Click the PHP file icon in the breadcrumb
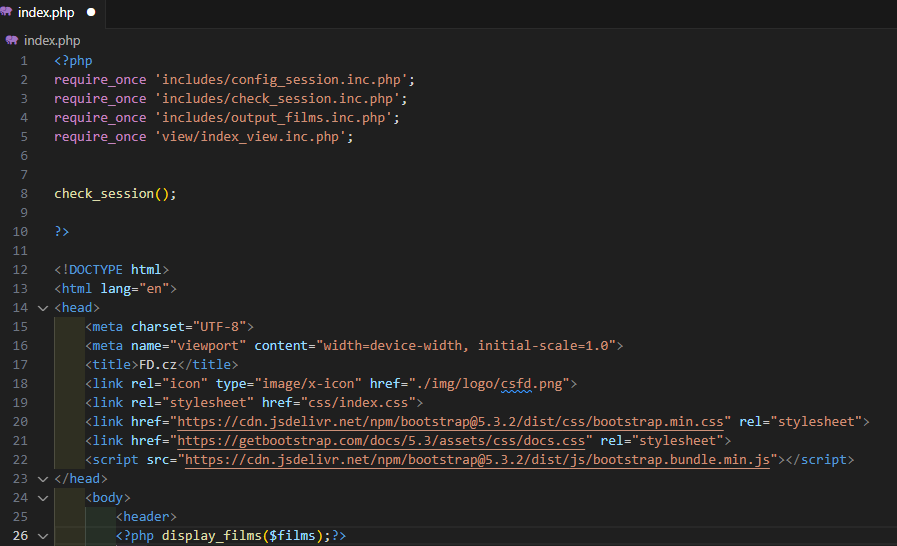This screenshot has width=897, height=546. [12, 41]
